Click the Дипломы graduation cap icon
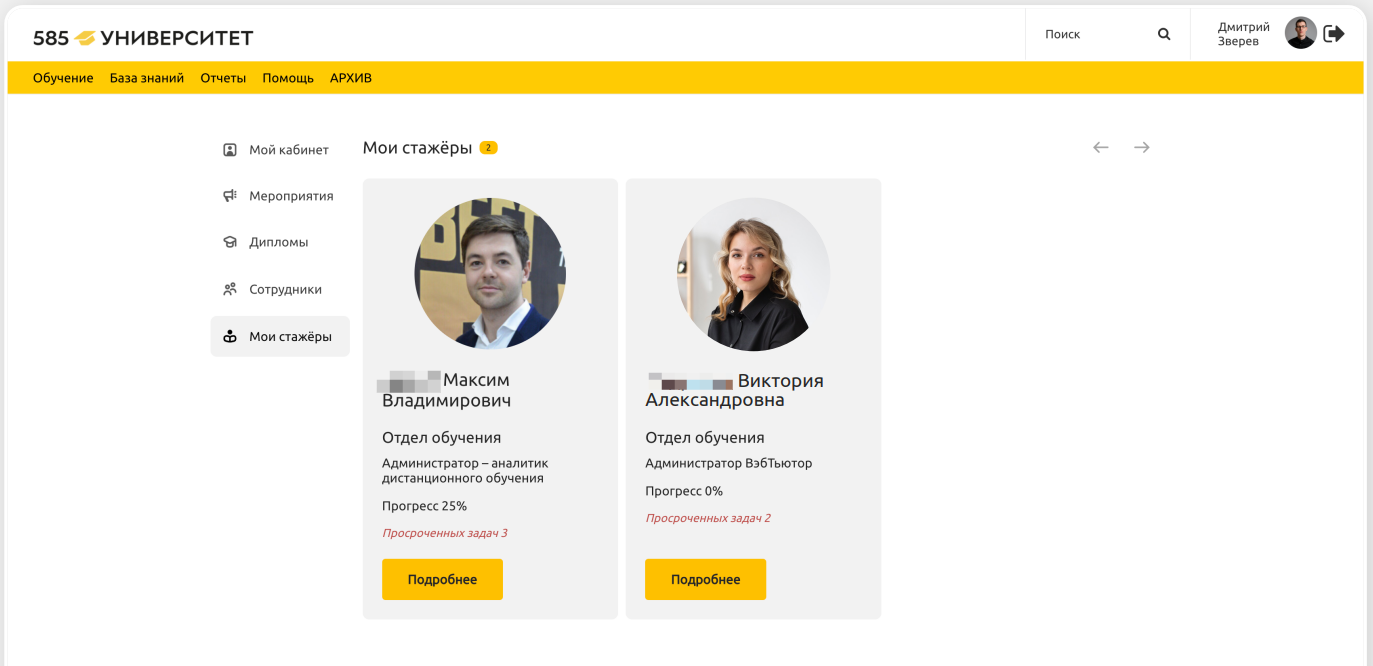Image resolution: width=1373 pixels, height=666 pixels. pyautogui.click(x=230, y=242)
